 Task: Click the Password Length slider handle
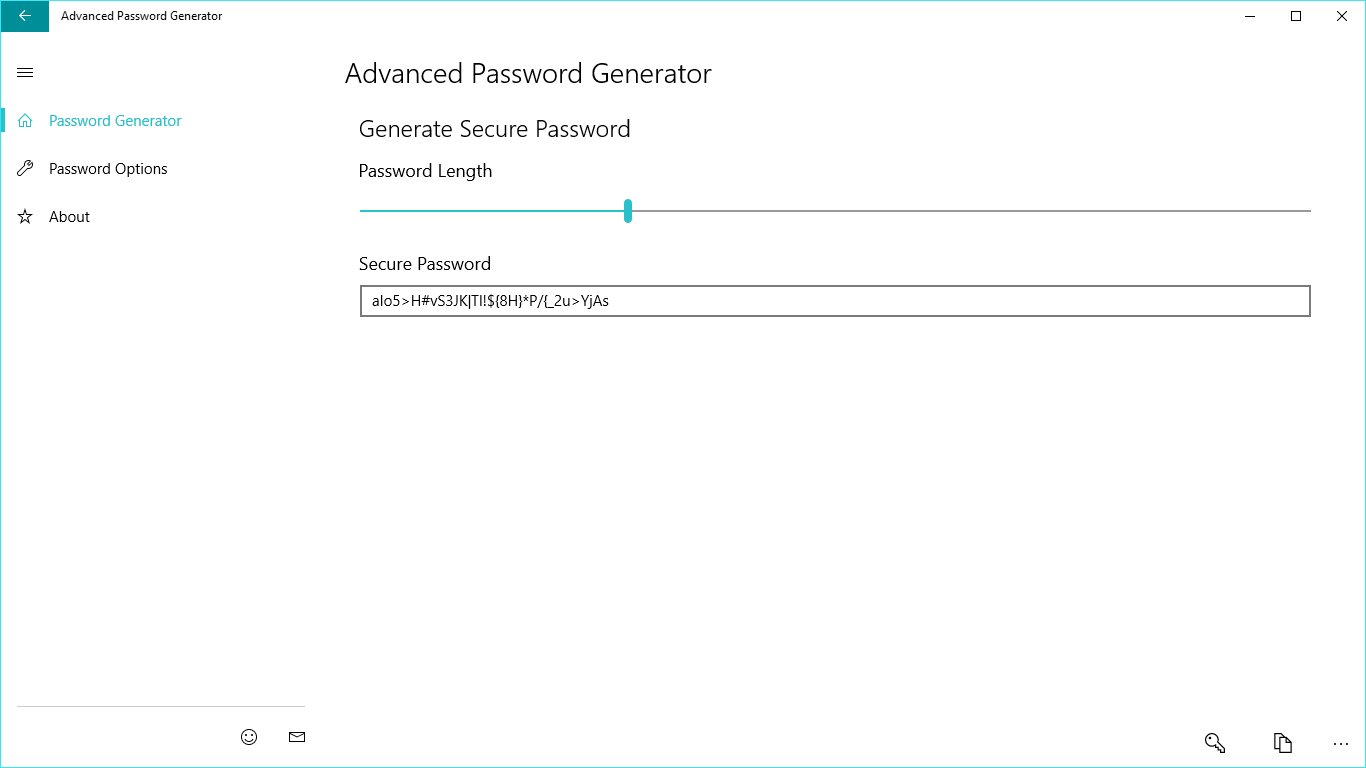click(x=628, y=211)
